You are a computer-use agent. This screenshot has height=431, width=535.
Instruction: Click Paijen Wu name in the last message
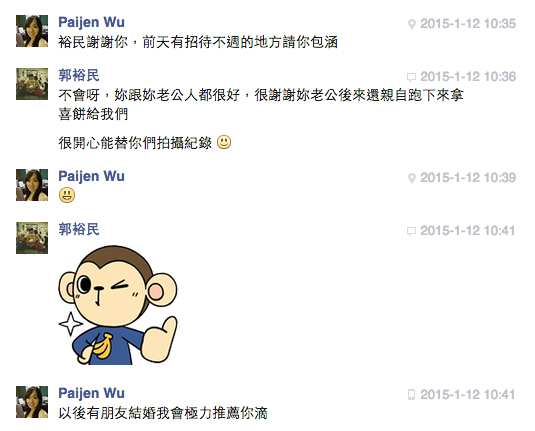click(91, 393)
